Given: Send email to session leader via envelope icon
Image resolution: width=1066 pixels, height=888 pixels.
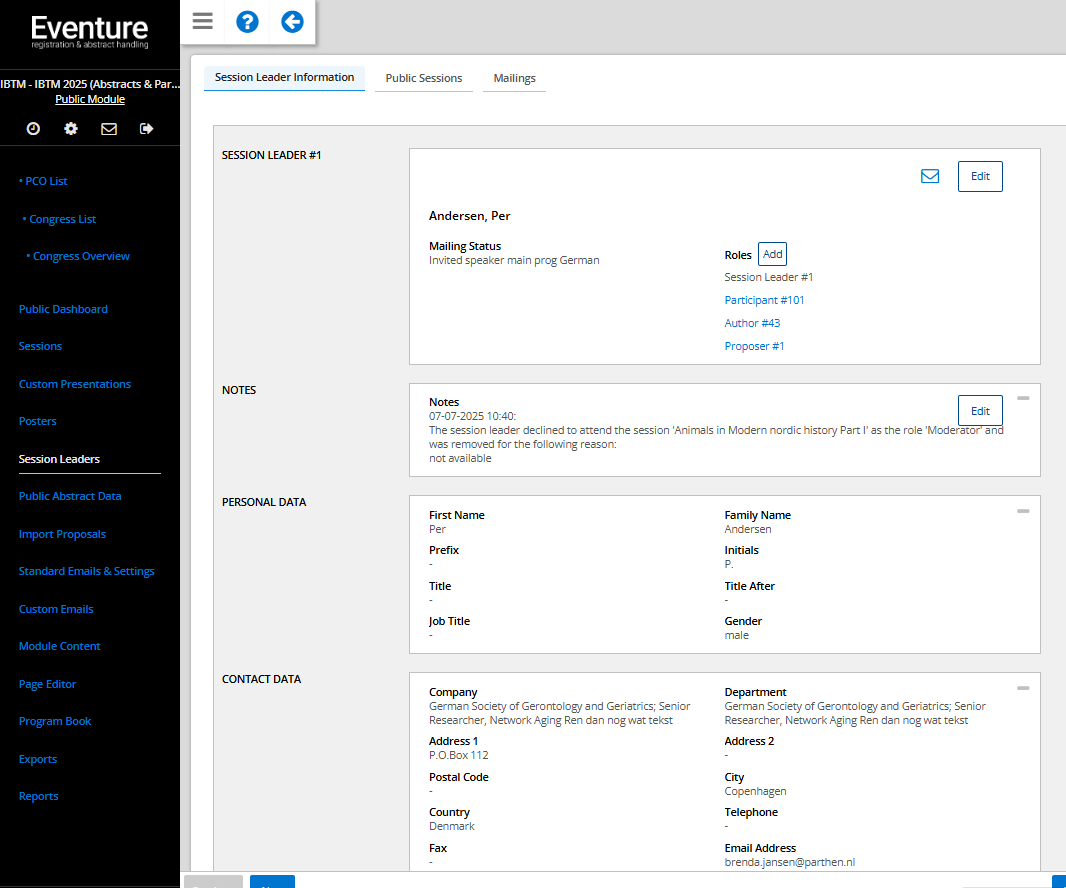Looking at the screenshot, I should pyautogui.click(x=930, y=176).
